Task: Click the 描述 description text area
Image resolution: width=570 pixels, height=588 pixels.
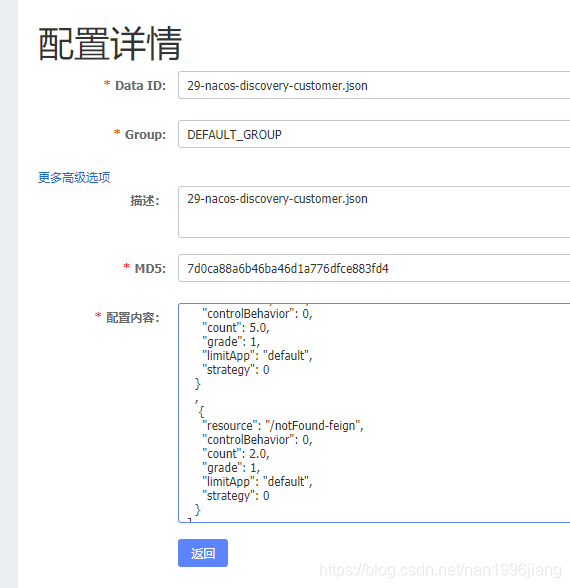Action: point(374,212)
